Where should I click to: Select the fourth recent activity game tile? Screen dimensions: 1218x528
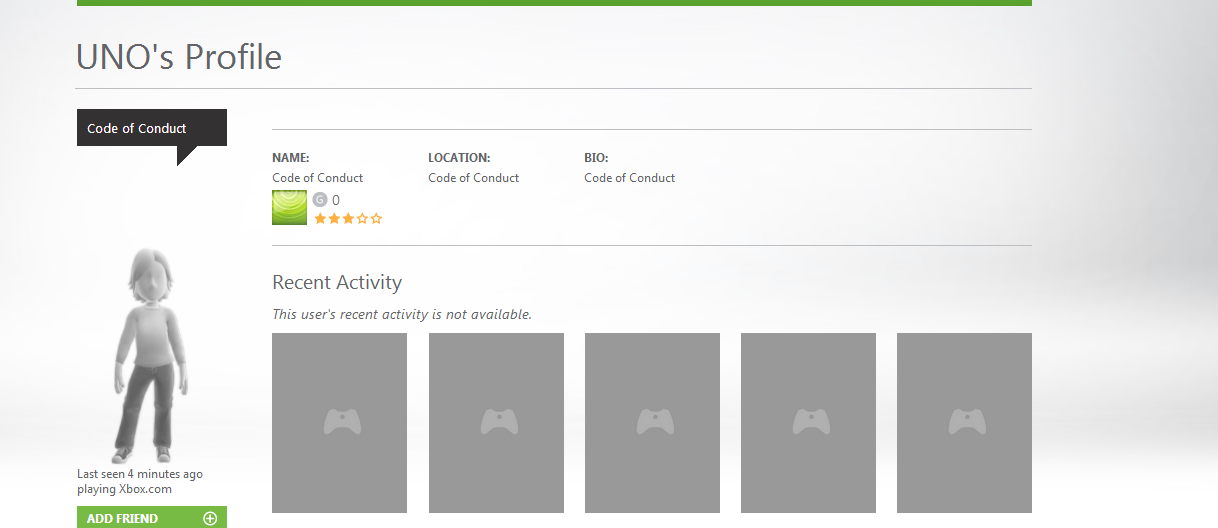[808, 423]
